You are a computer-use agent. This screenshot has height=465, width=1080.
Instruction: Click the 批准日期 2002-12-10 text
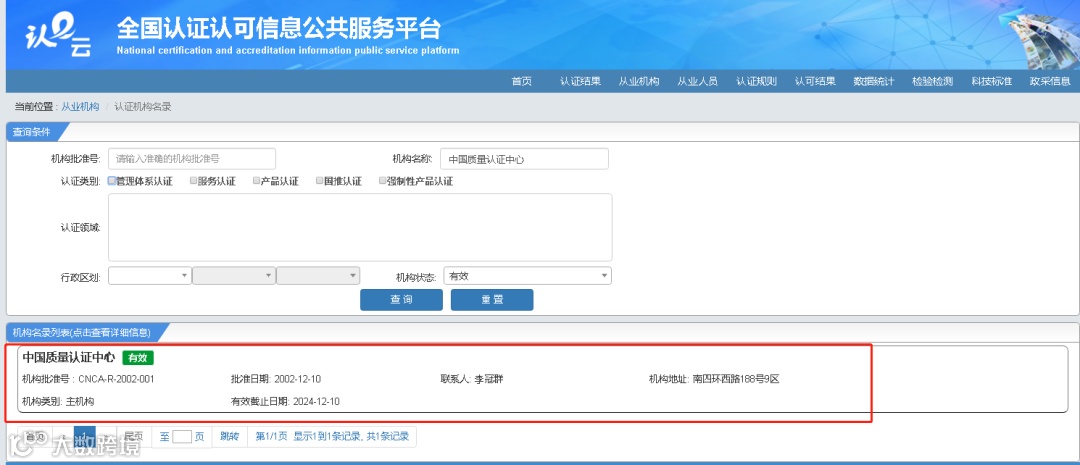pyautogui.click(x=276, y=379)
